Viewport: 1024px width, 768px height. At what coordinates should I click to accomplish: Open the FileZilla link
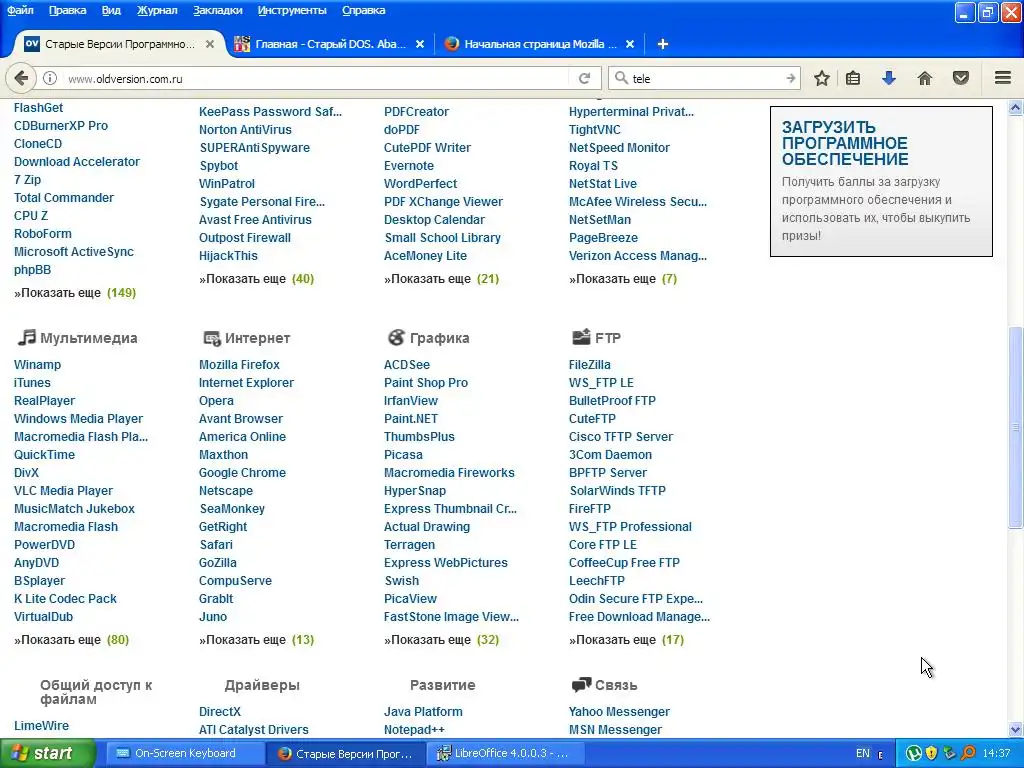(x=590, y=365)
